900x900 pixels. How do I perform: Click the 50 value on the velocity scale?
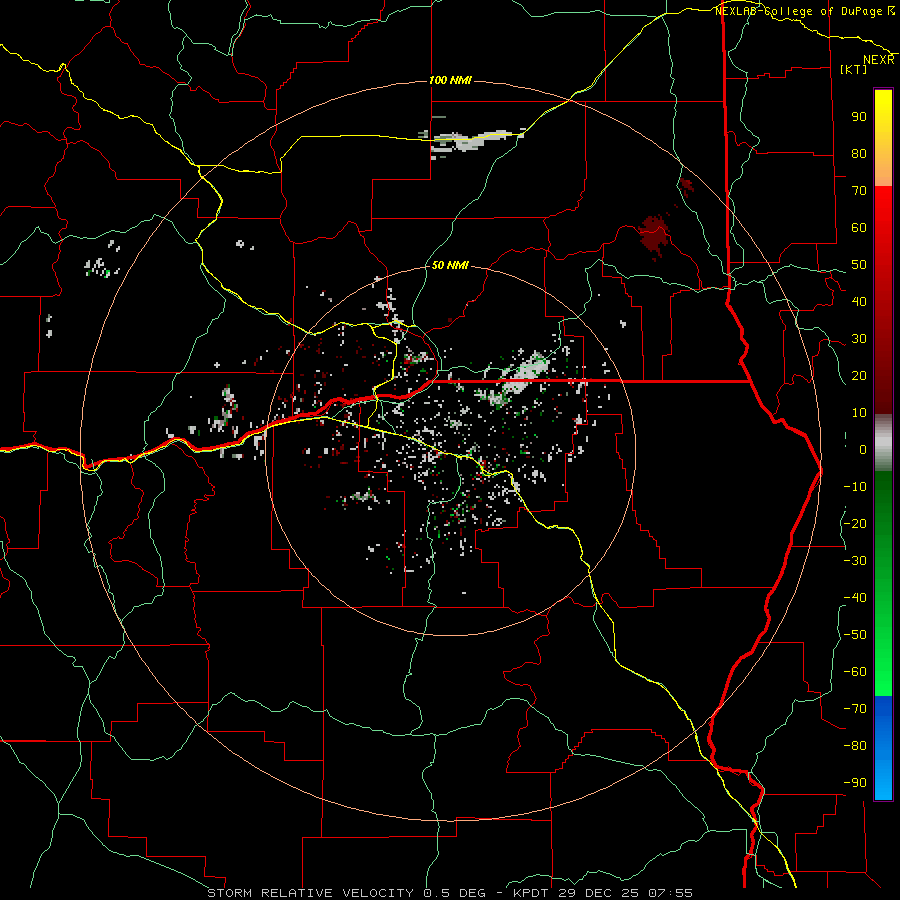pos(859,265)
